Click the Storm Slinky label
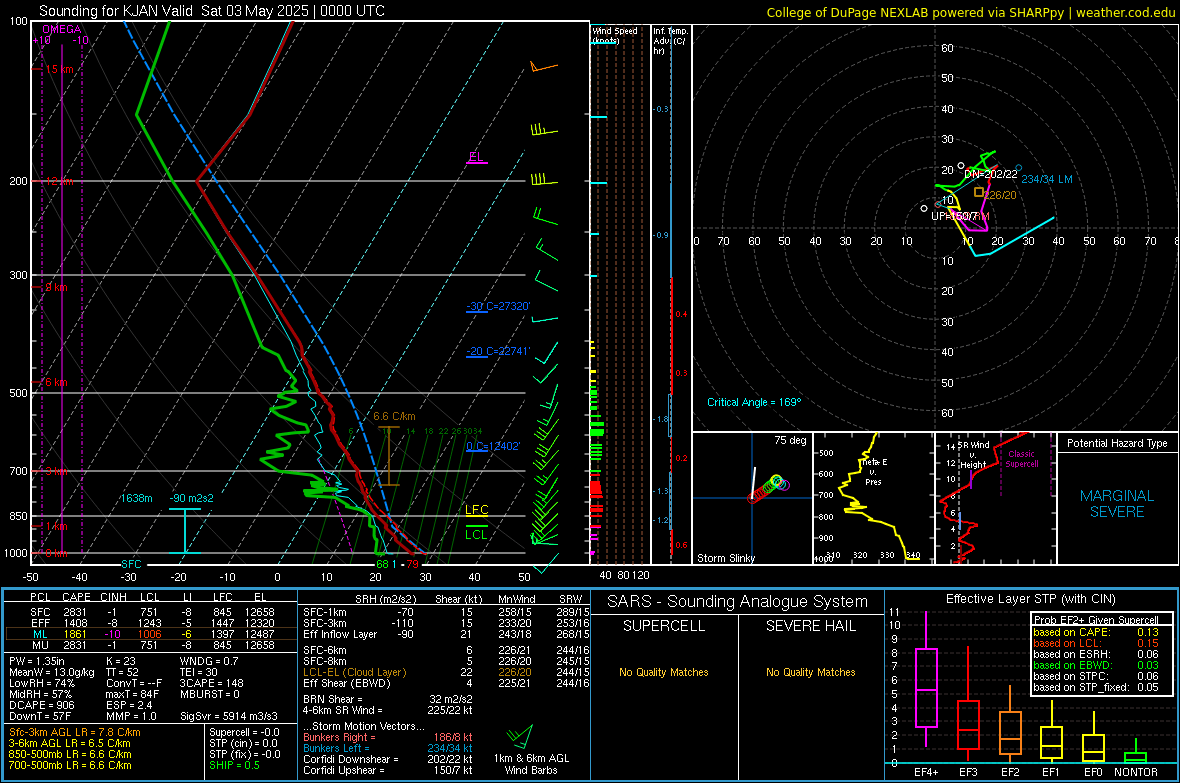Viewport: 1180px width, 783px height. [x=726, y=558]
